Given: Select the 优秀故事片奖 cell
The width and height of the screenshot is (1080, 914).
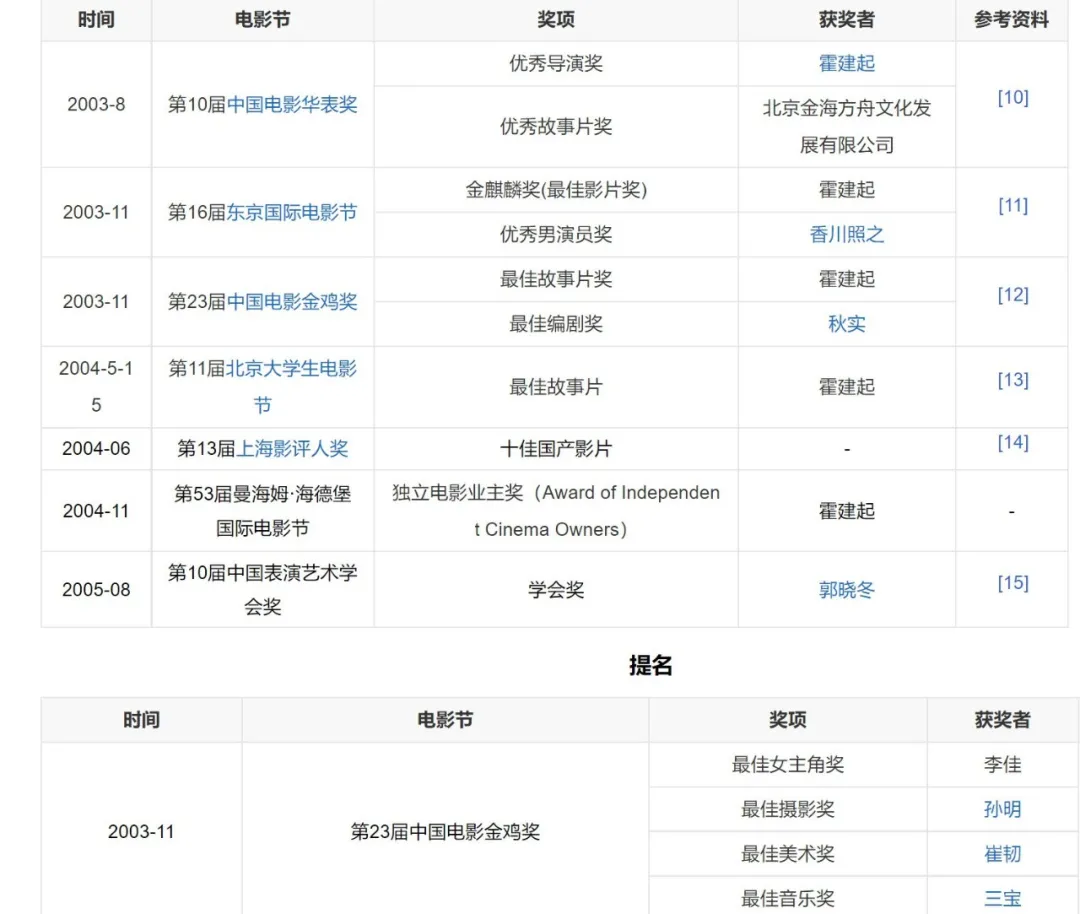Looking at the screenshot, I should [x=556, y=127].
